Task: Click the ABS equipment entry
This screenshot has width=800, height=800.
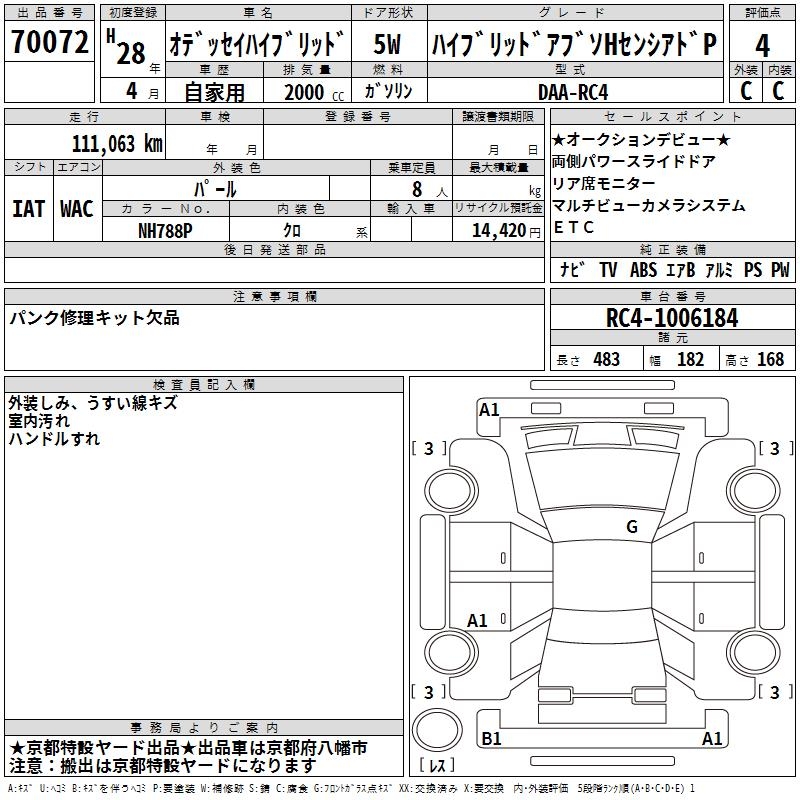Action: pyautogui.click(x=643, y=269)
